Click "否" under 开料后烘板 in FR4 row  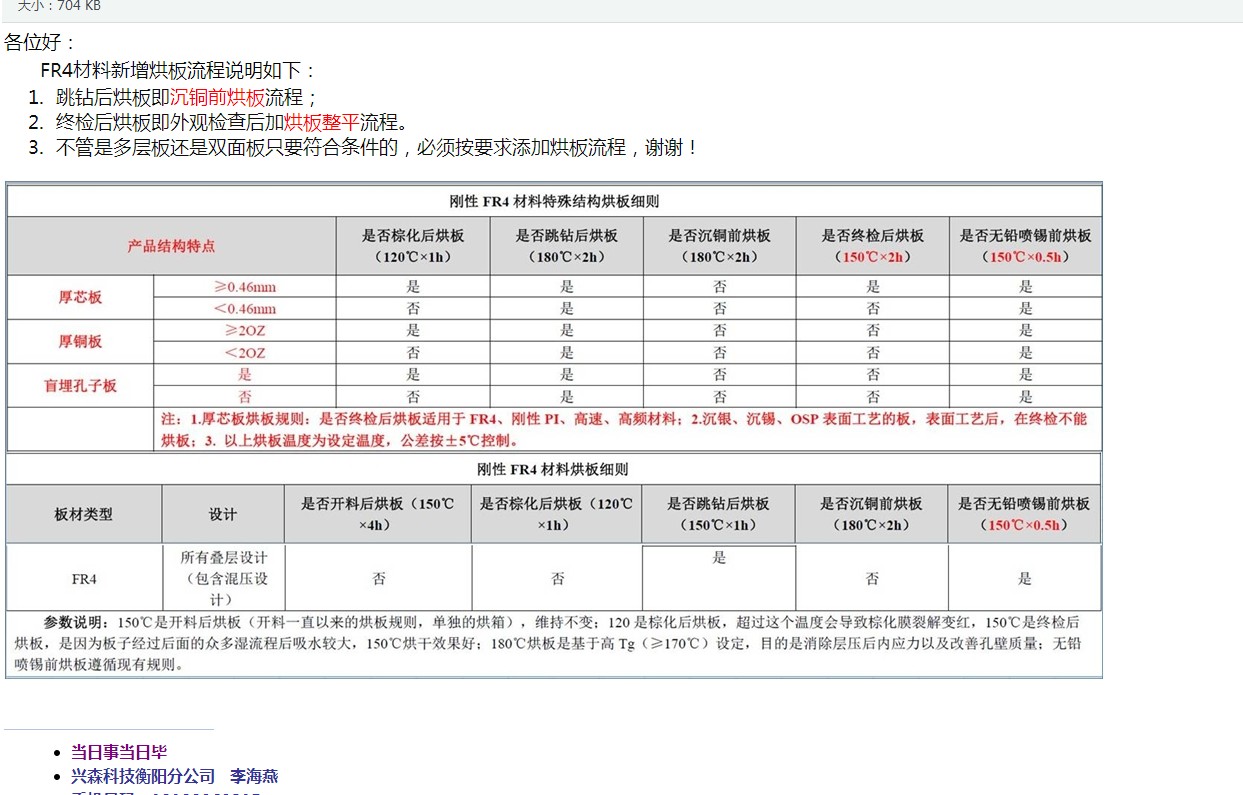point(379,579)
